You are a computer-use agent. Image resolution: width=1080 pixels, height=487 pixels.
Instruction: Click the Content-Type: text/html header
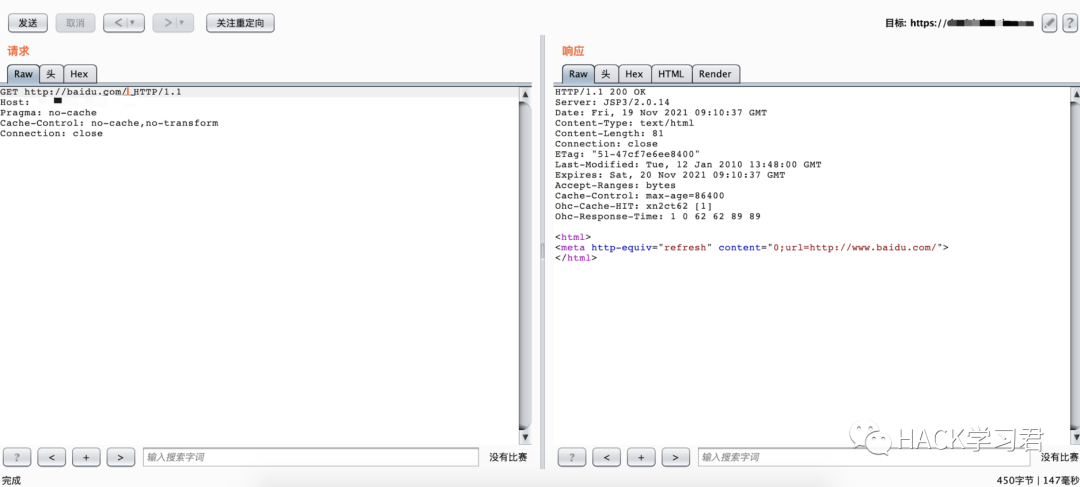click(x=625, y=123)
